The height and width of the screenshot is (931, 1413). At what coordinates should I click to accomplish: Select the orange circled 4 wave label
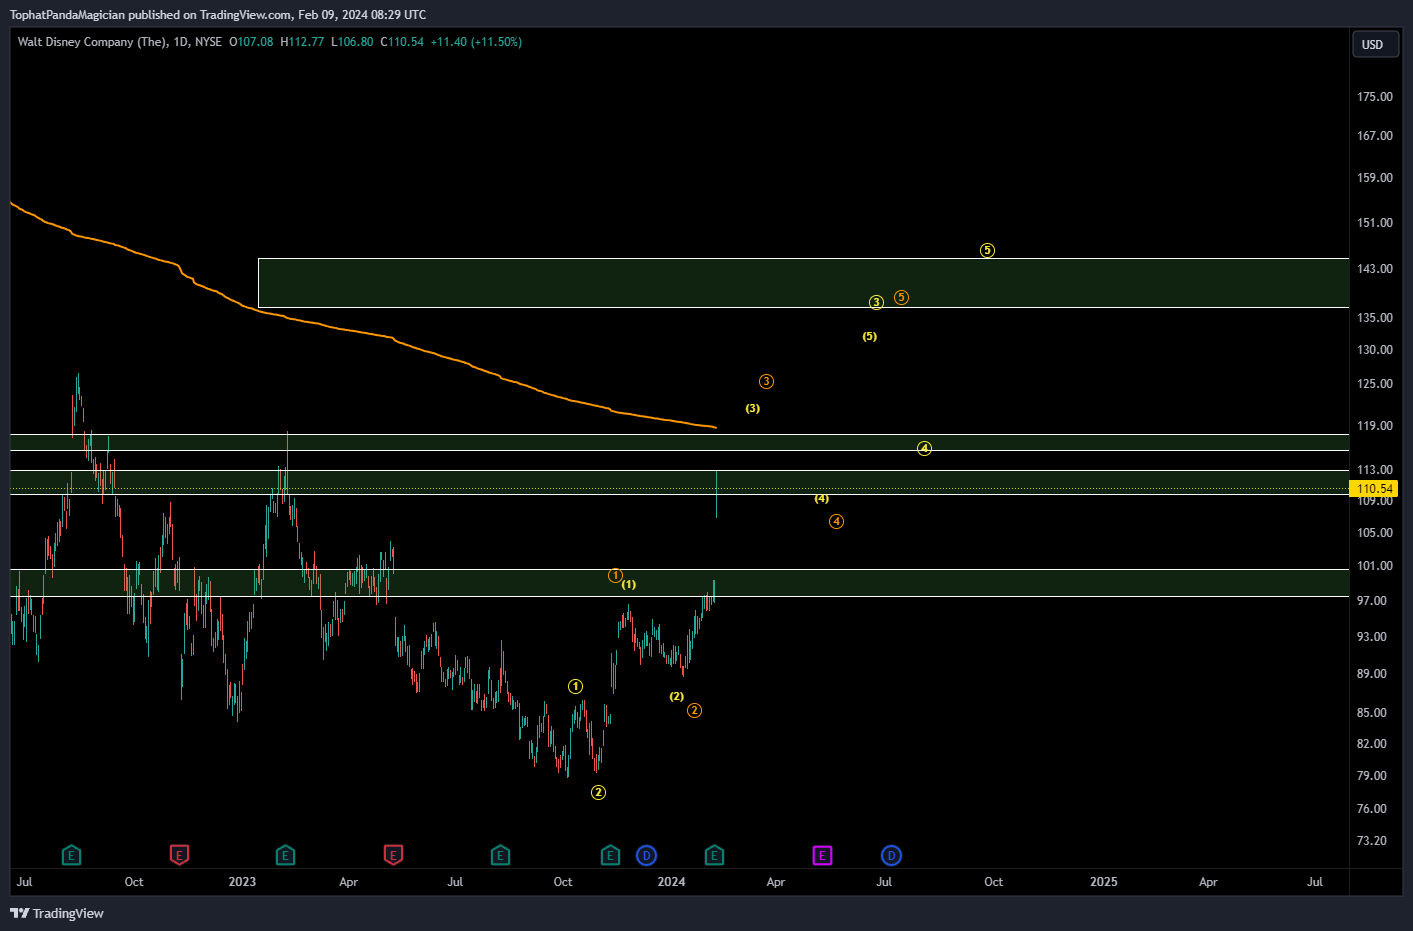(x=836, y=521)
